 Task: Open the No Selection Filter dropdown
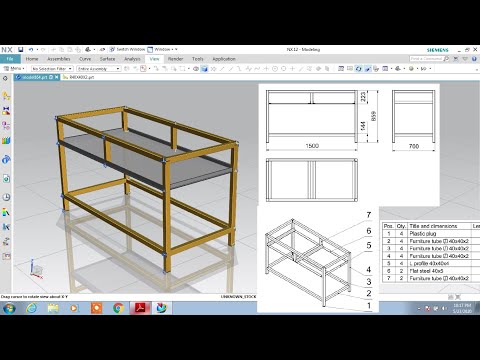point(52,69)
